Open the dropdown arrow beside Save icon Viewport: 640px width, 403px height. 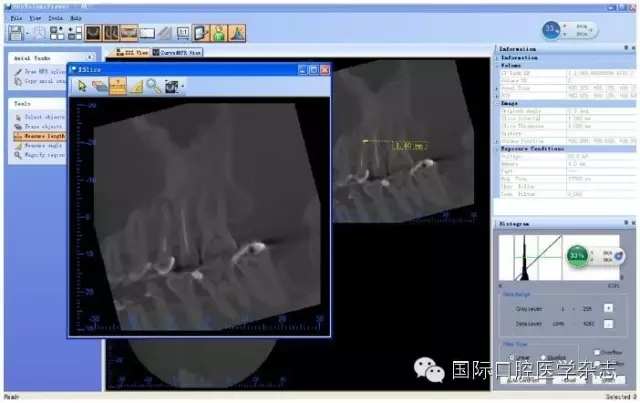(26, 33)
